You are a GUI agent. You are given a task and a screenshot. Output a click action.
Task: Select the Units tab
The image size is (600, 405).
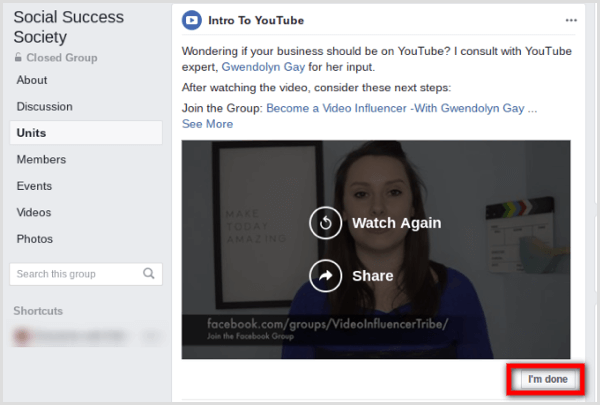(x=86, y=133)
